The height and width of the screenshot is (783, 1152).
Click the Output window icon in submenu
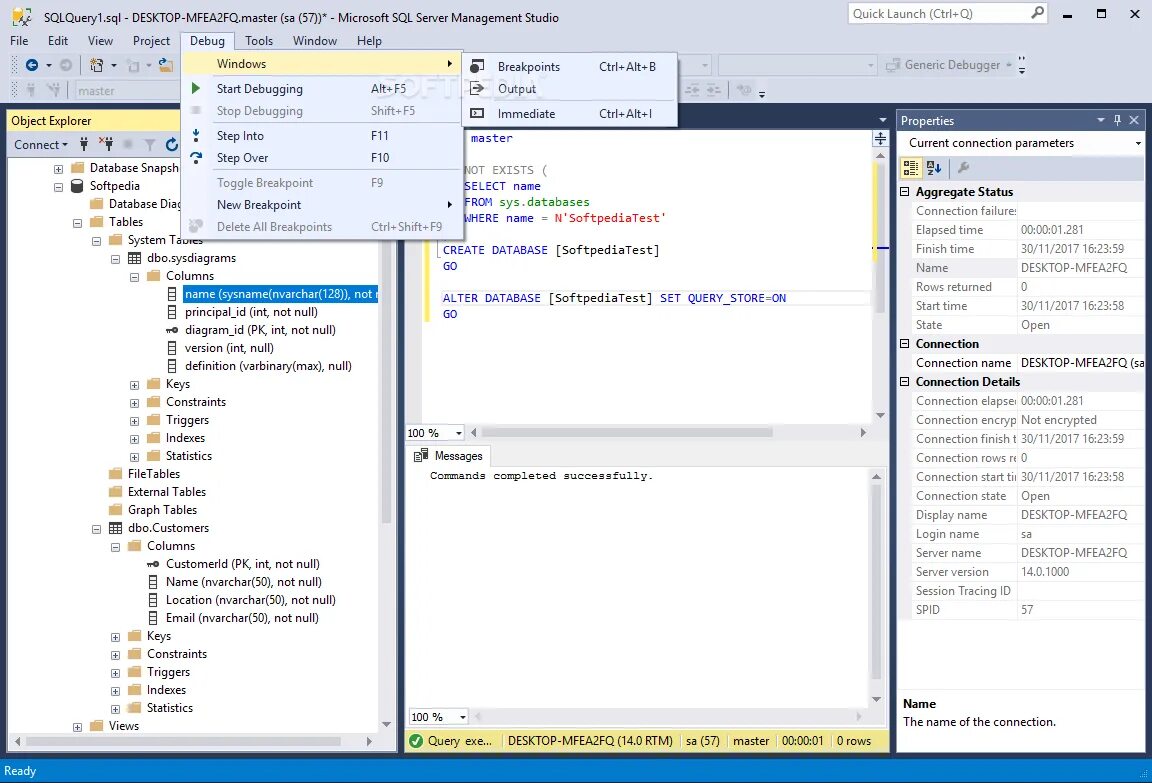477,88
